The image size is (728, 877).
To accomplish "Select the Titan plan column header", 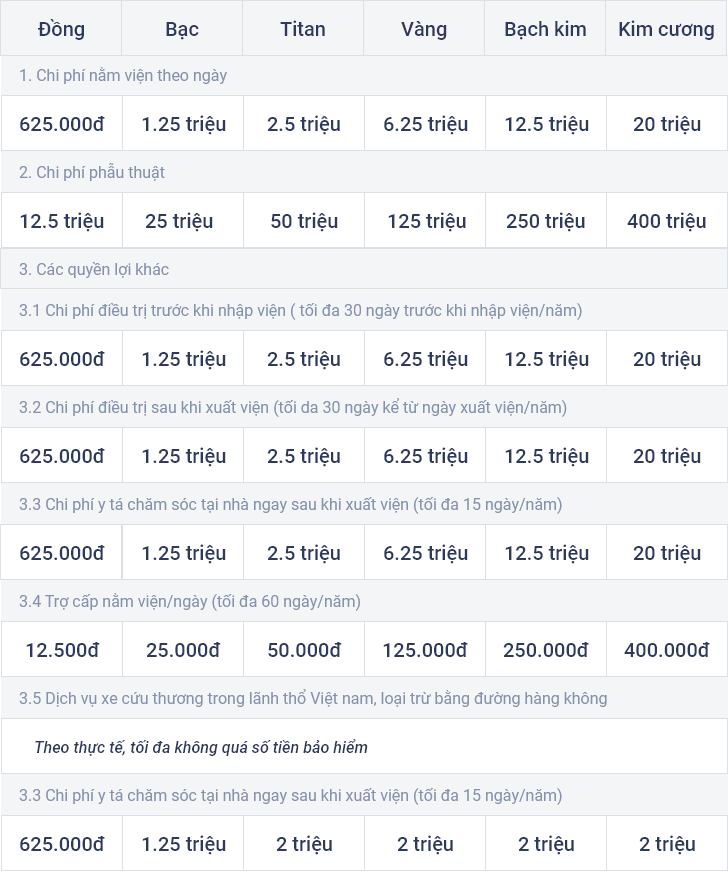I will tap(302, 29).
